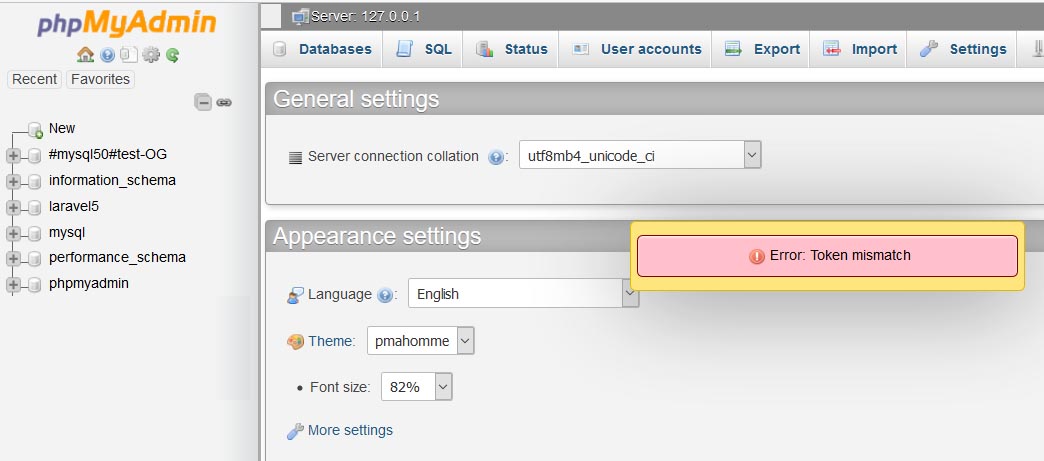Image resolution: width=1044 pixels, height=461 pixels.
Task: Go to the Home icon in sidebar
Action: (85, 55)
